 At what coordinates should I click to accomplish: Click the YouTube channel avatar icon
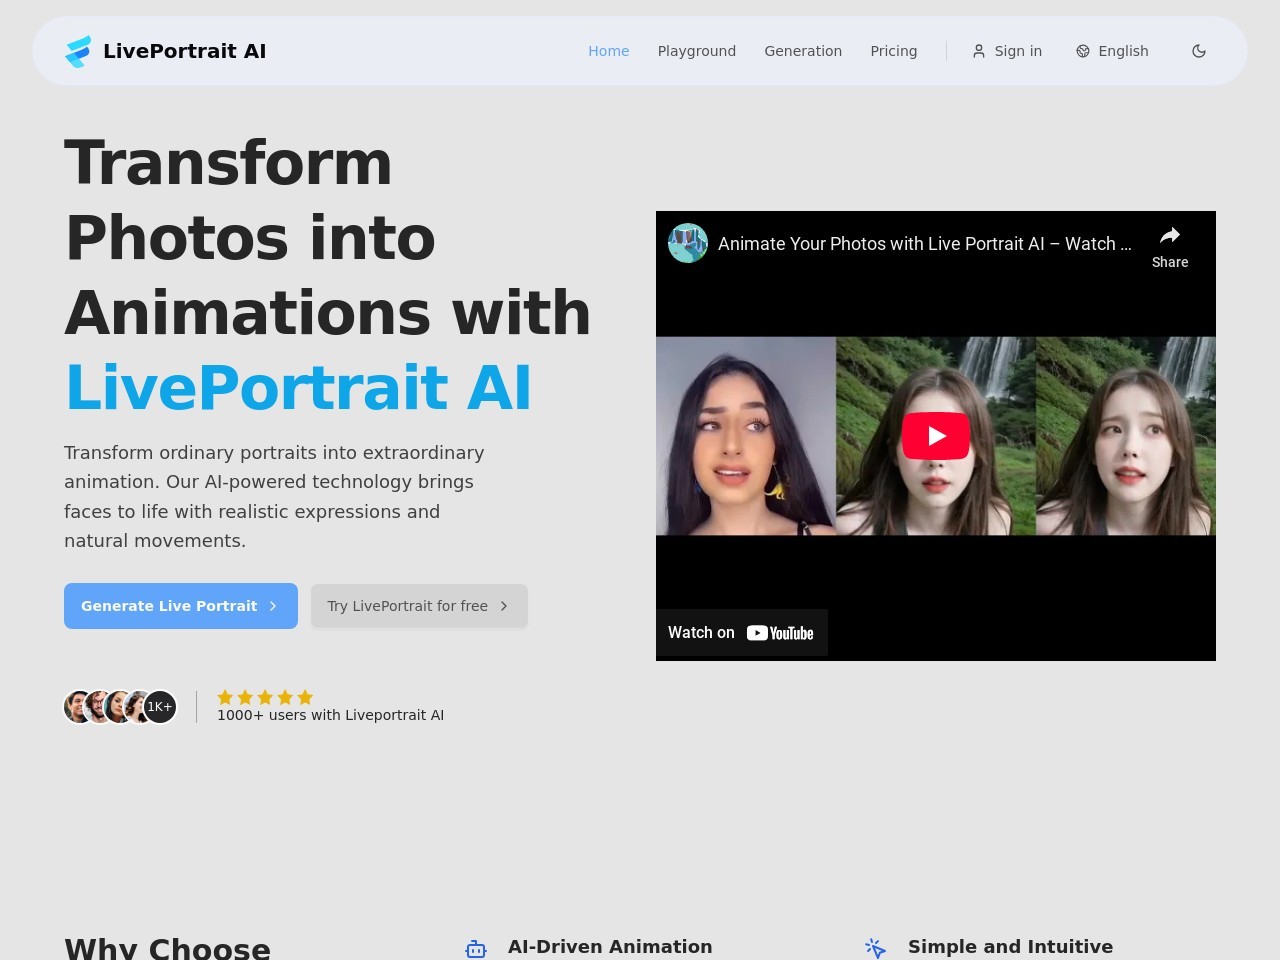point(688,243)
